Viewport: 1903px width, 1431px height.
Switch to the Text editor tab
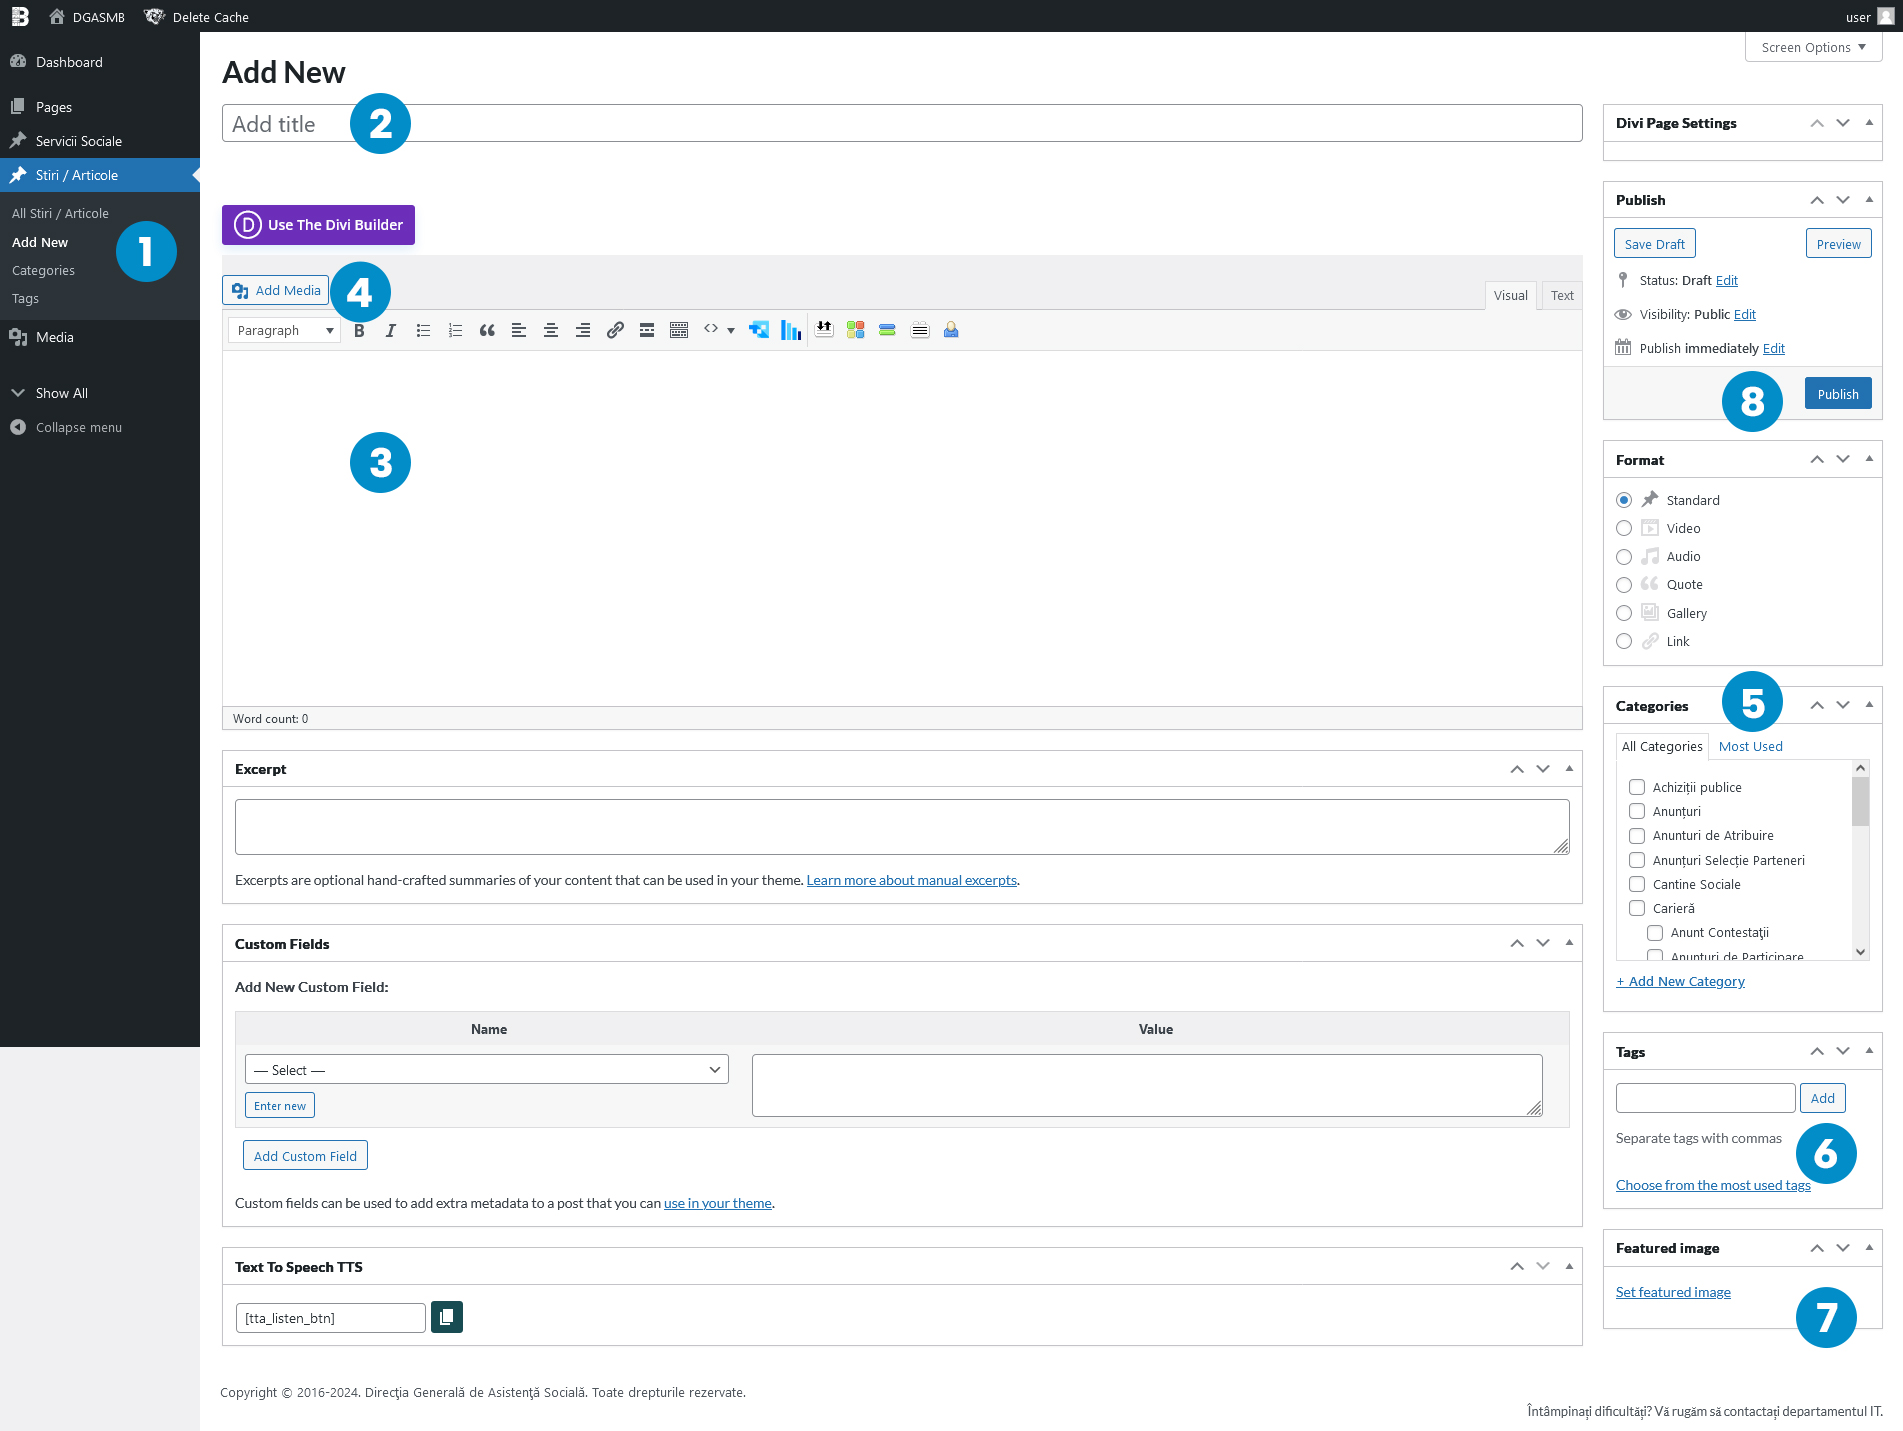pos(1562,295)
